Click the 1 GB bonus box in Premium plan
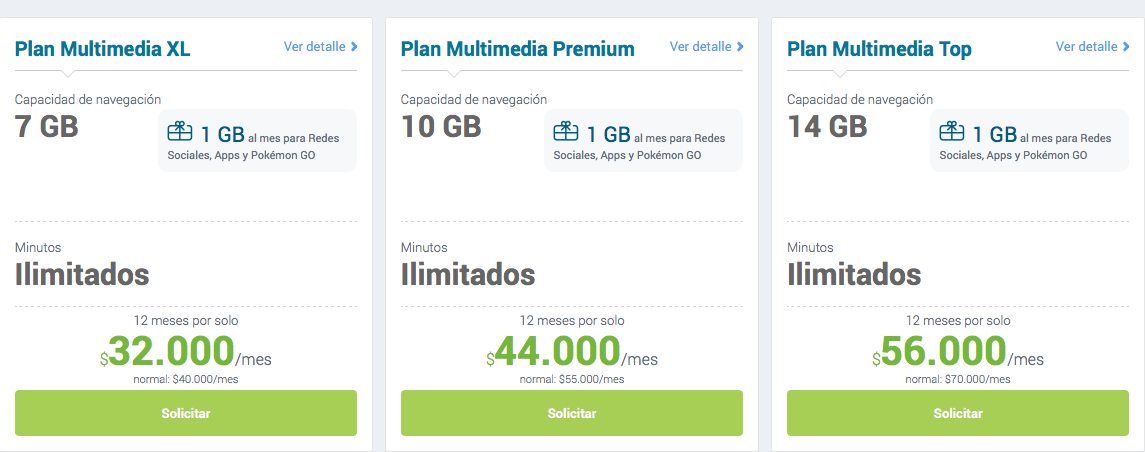Screen dimensions: 1145x452 point(643,141)
